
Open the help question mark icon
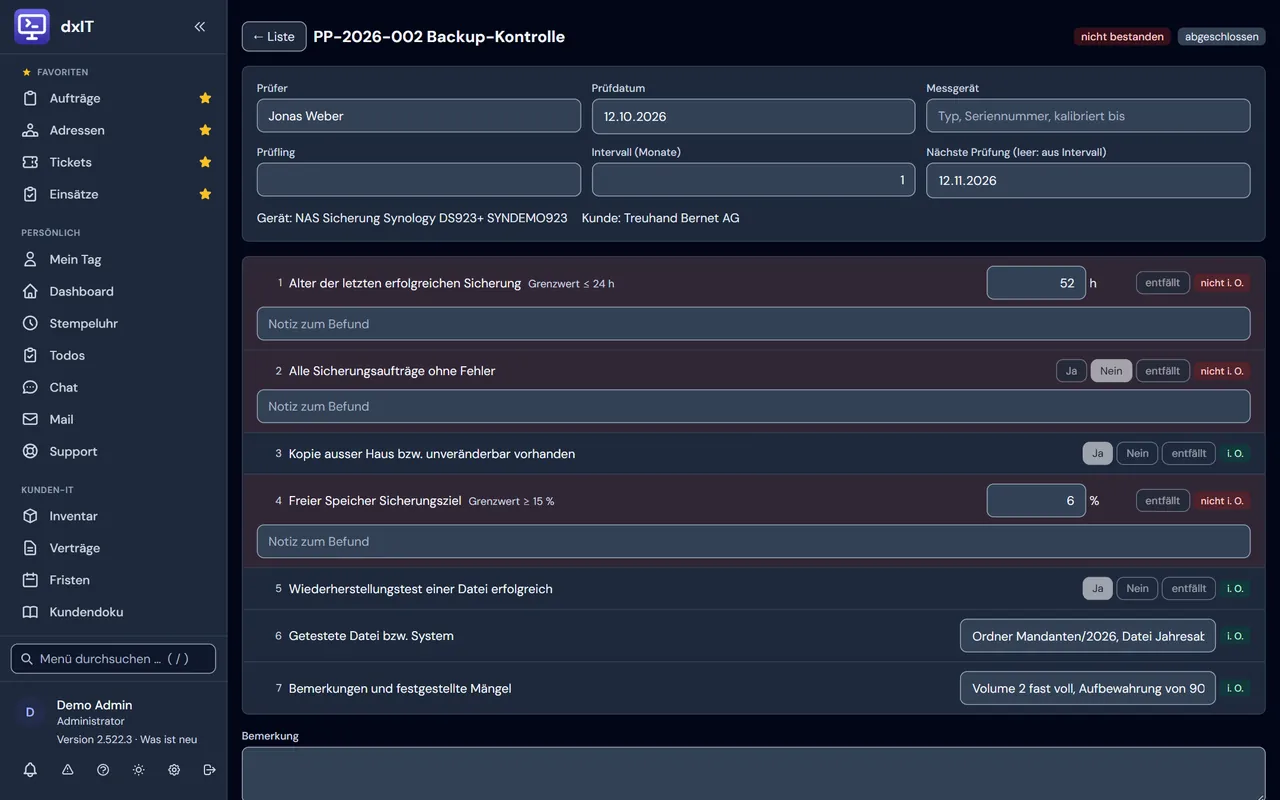click(103, 770)
